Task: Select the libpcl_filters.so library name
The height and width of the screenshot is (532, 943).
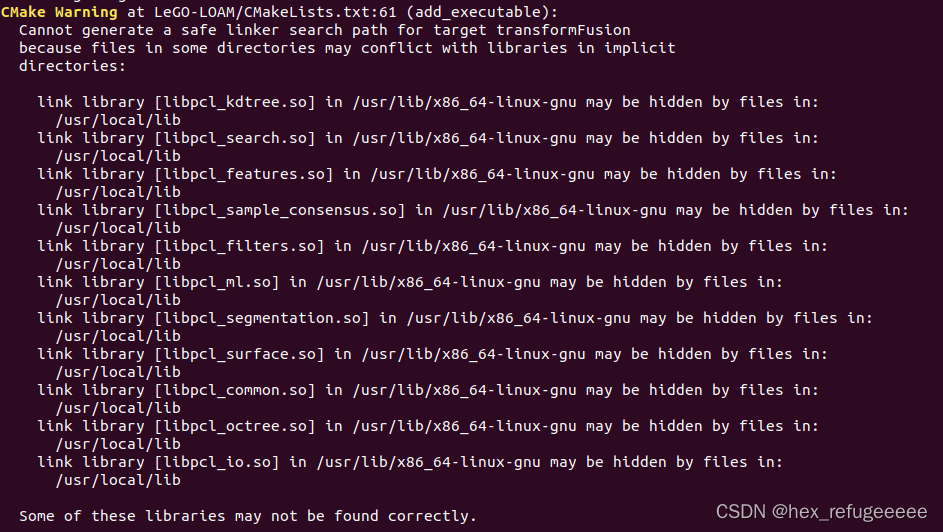Action: (239, 246)
